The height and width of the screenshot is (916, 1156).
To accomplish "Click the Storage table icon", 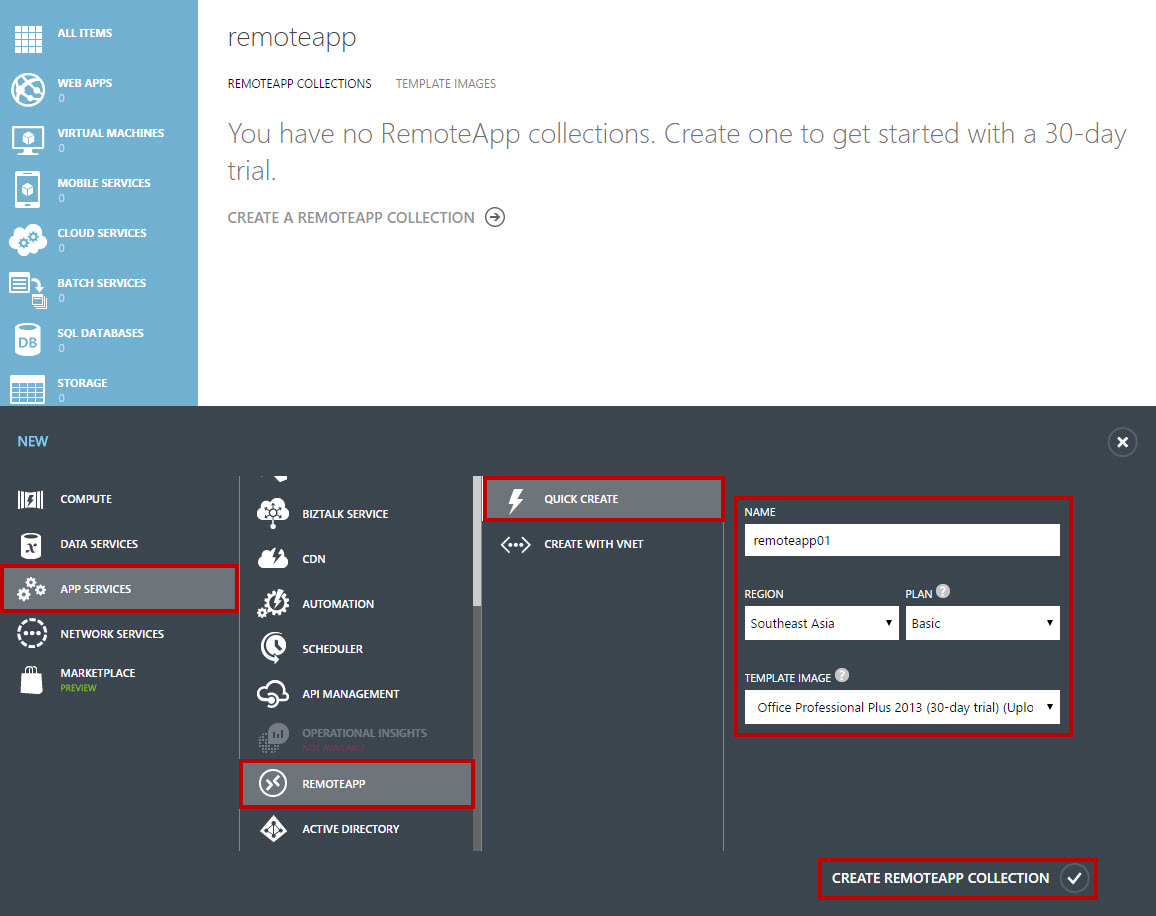I will pyautogui.click(x=28, y=389).
